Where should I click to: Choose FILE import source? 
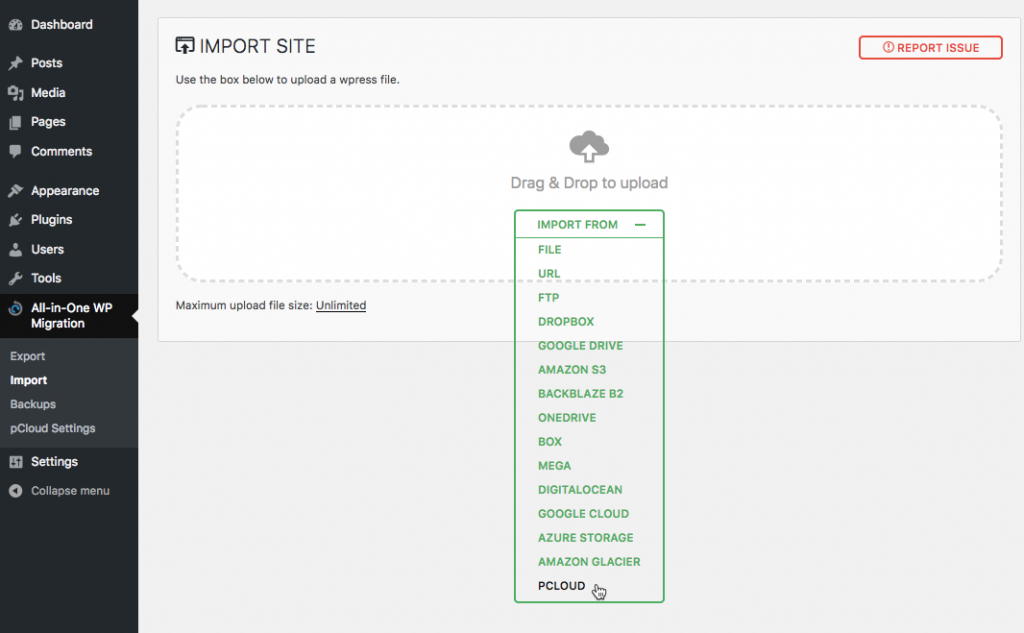[x=550, y=250]
